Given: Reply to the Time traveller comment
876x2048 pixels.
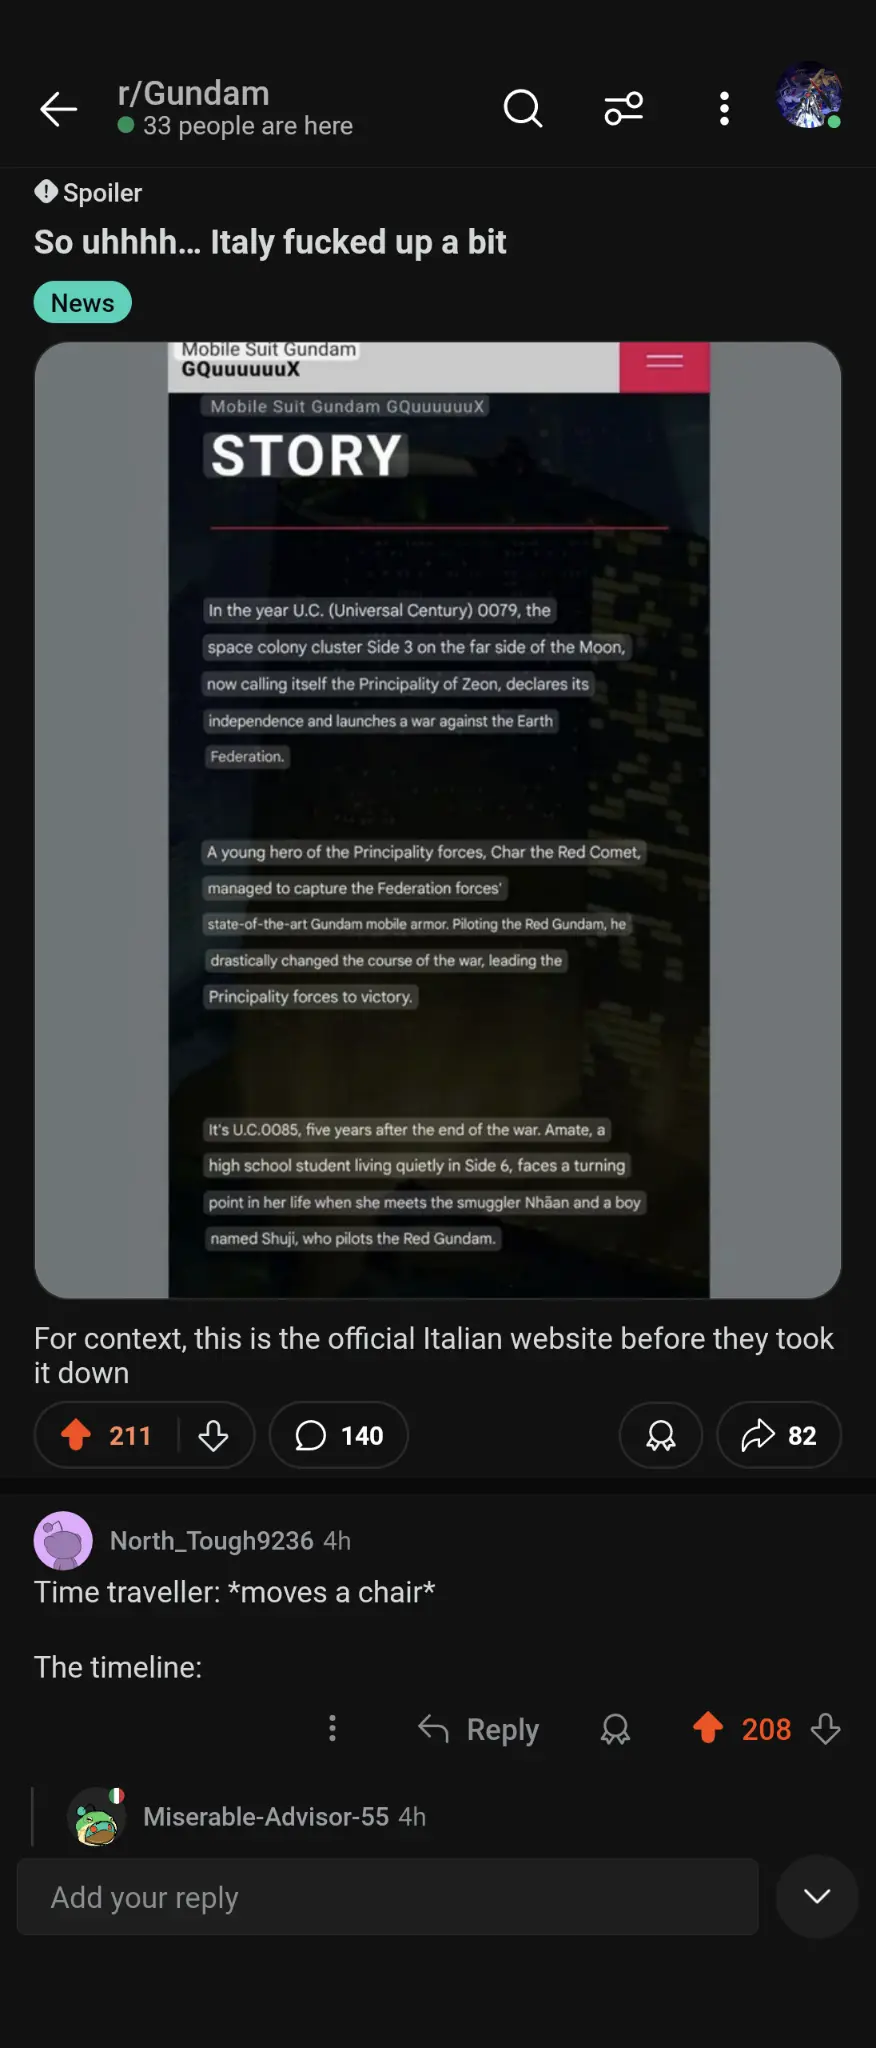Looking at the screenshot, I should [x=478, y=1729].
